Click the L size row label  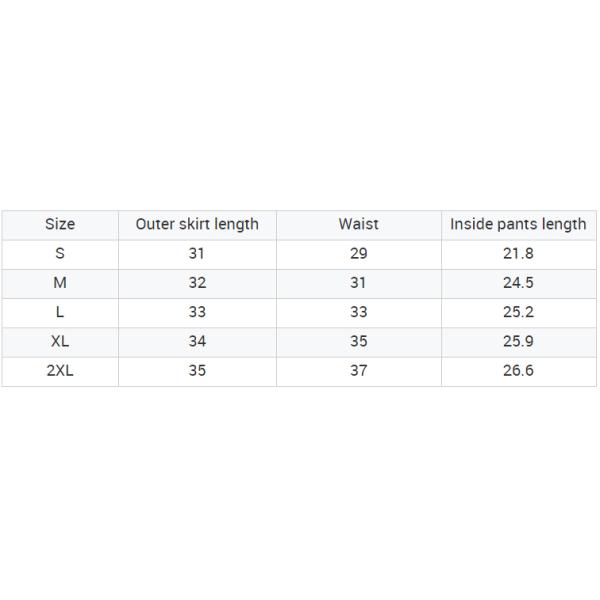point(60,312)
